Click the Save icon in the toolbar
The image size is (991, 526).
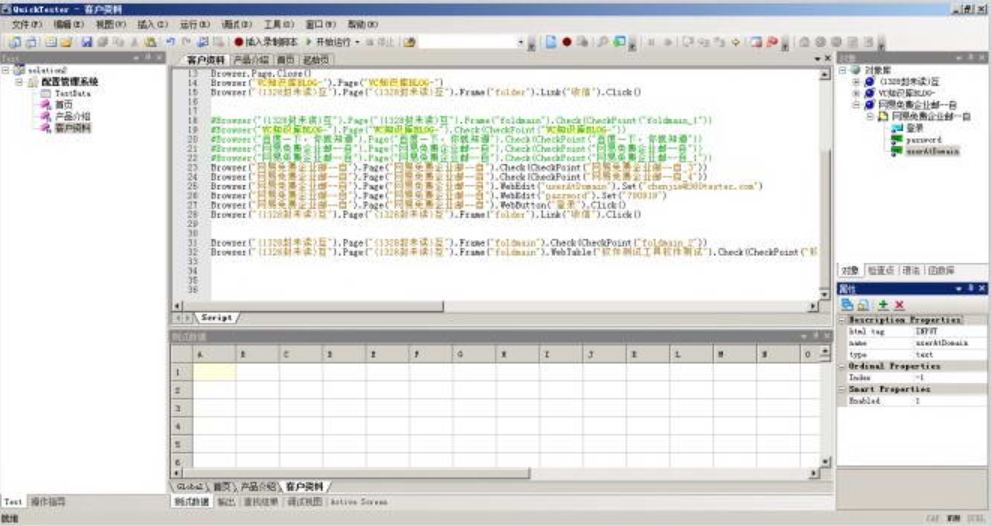point(86,42)
